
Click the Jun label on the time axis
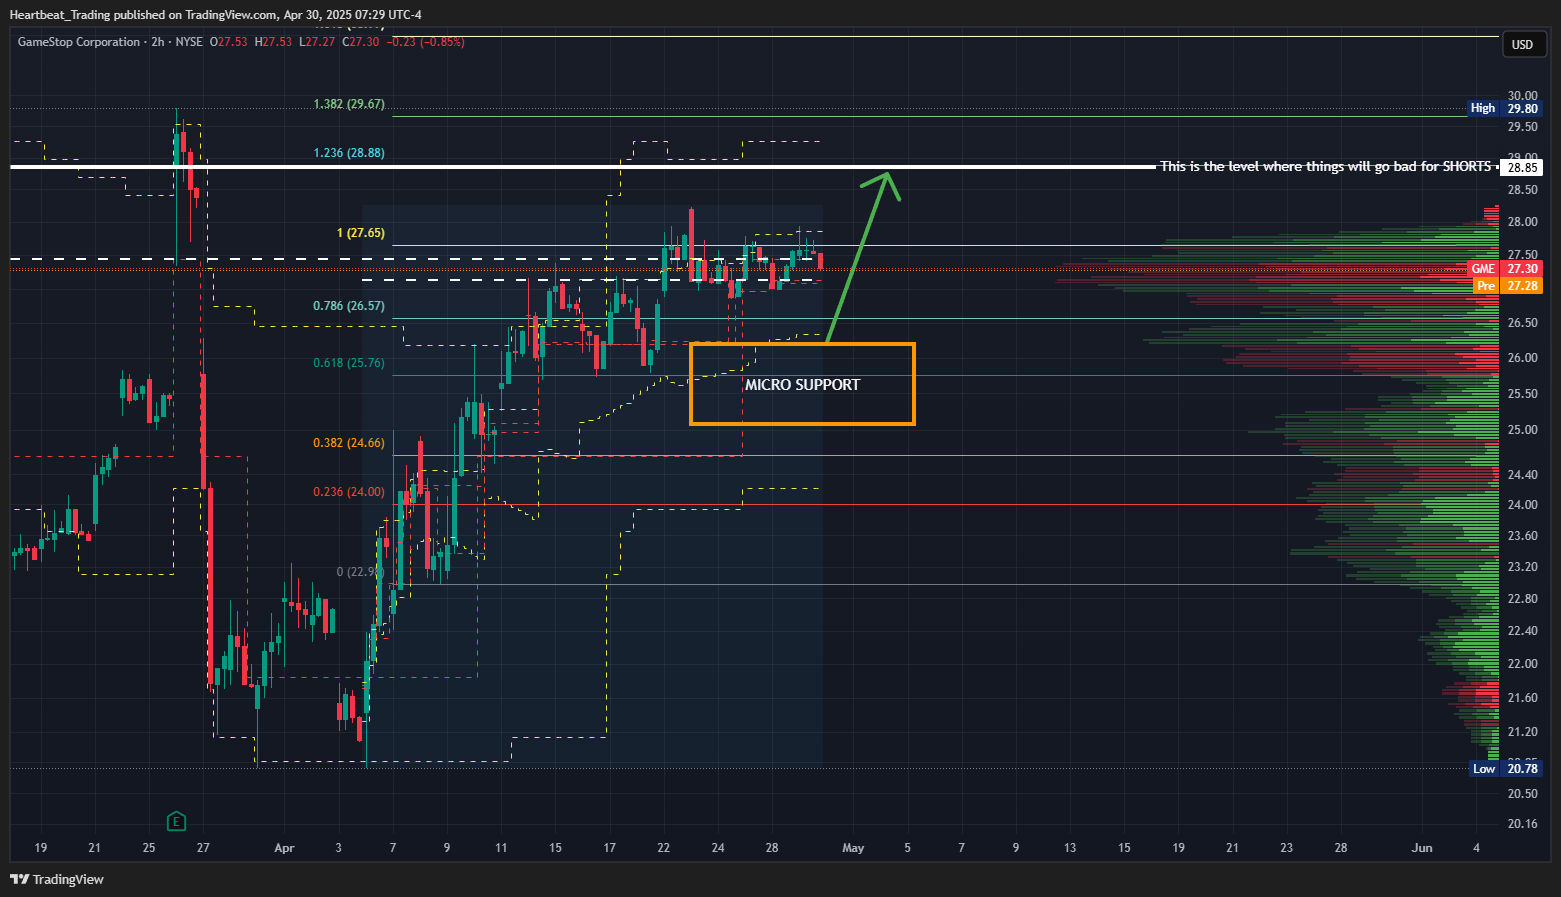click(1421, 848)
